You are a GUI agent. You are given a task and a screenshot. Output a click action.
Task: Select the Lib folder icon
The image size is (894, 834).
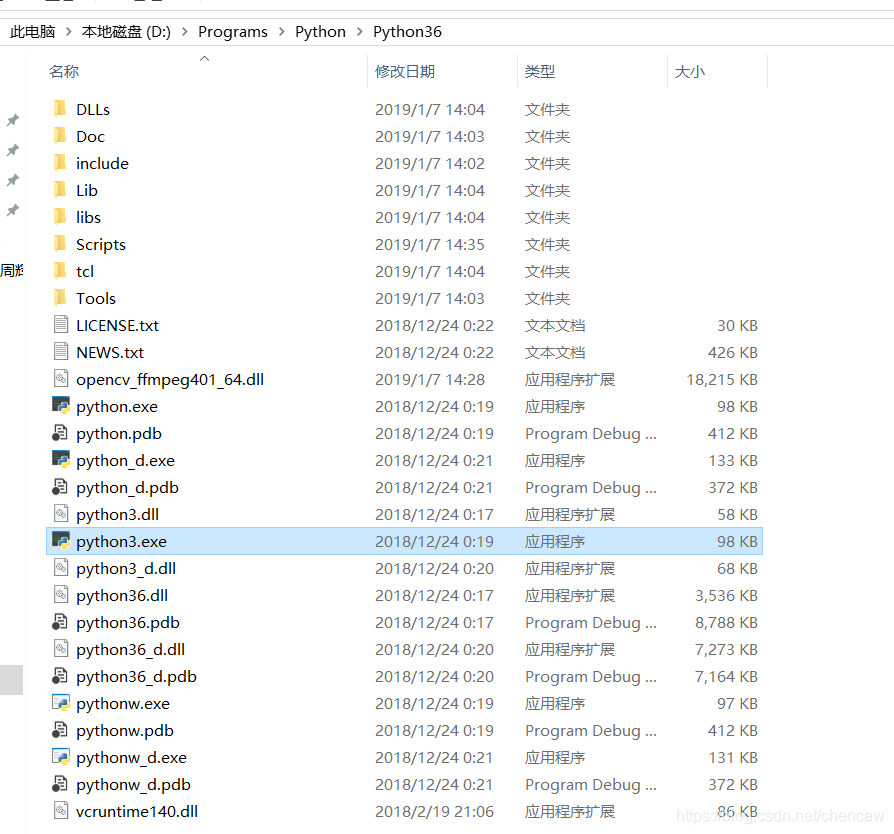click(60, 190)
